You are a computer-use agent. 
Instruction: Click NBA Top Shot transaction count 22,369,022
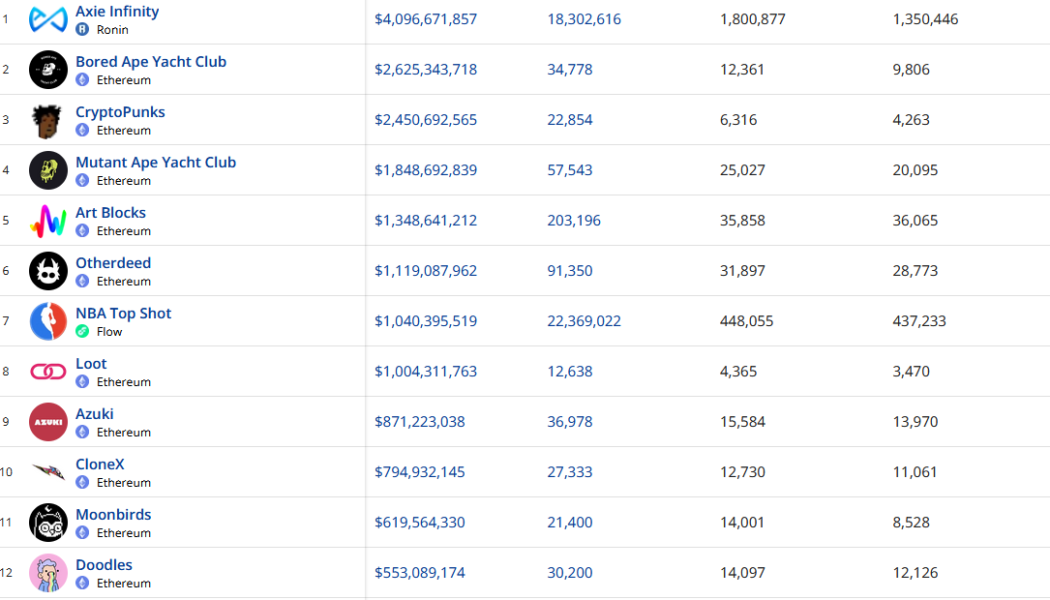tap(584, 321)
